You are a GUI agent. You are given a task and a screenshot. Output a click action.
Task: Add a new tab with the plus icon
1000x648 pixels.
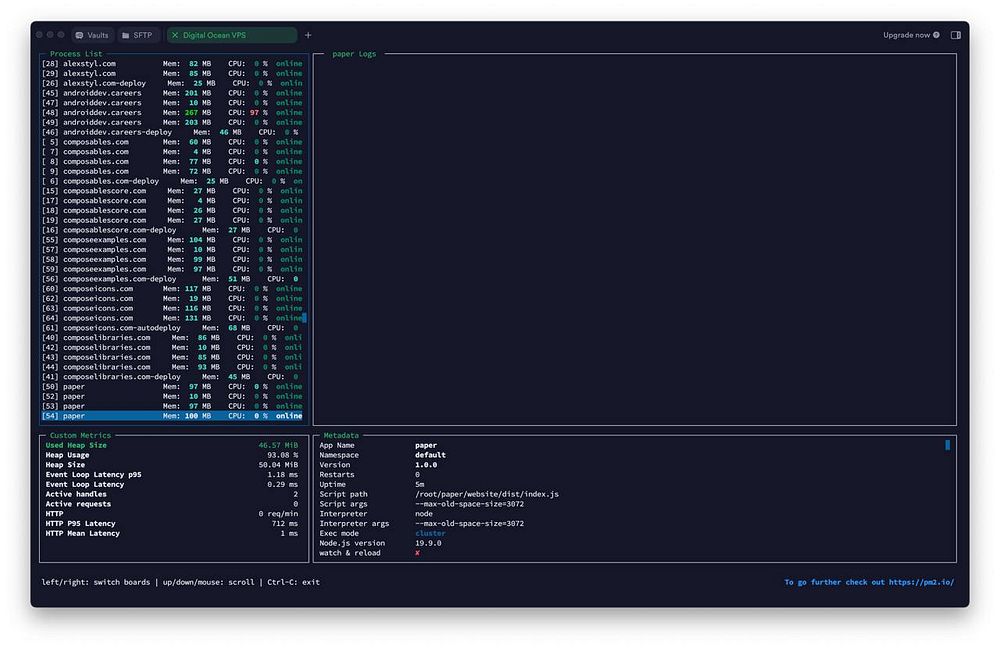point(308,35)
